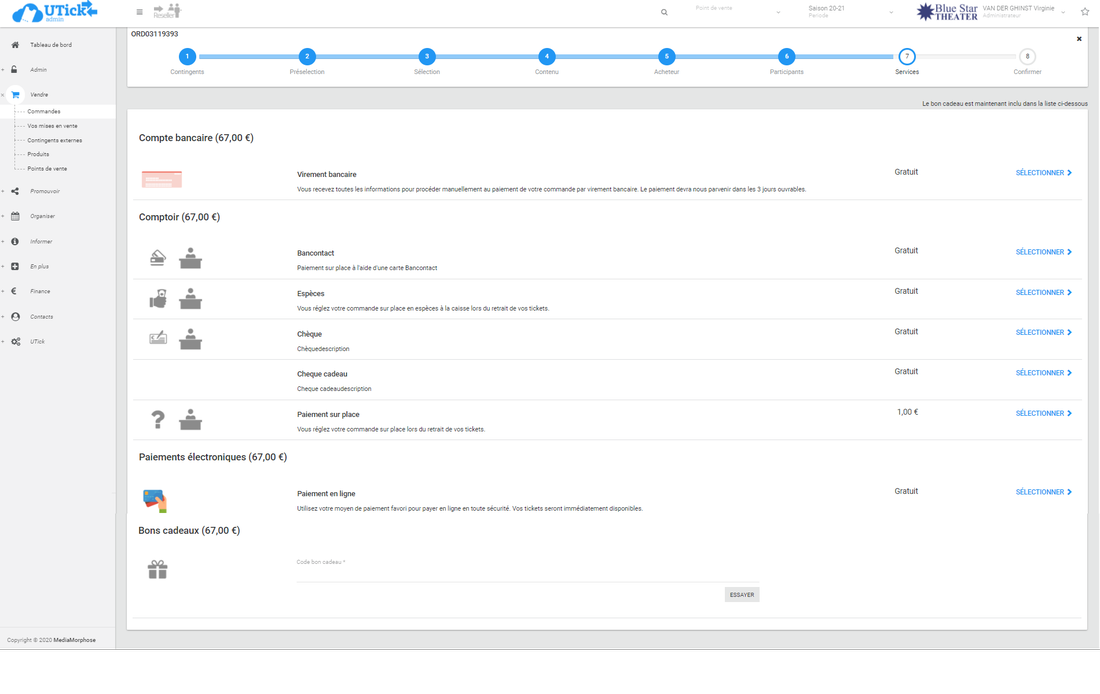1100x694 pixels.
Task: Jump to step 8 Confirmer
Action: tap(1027, 57)
